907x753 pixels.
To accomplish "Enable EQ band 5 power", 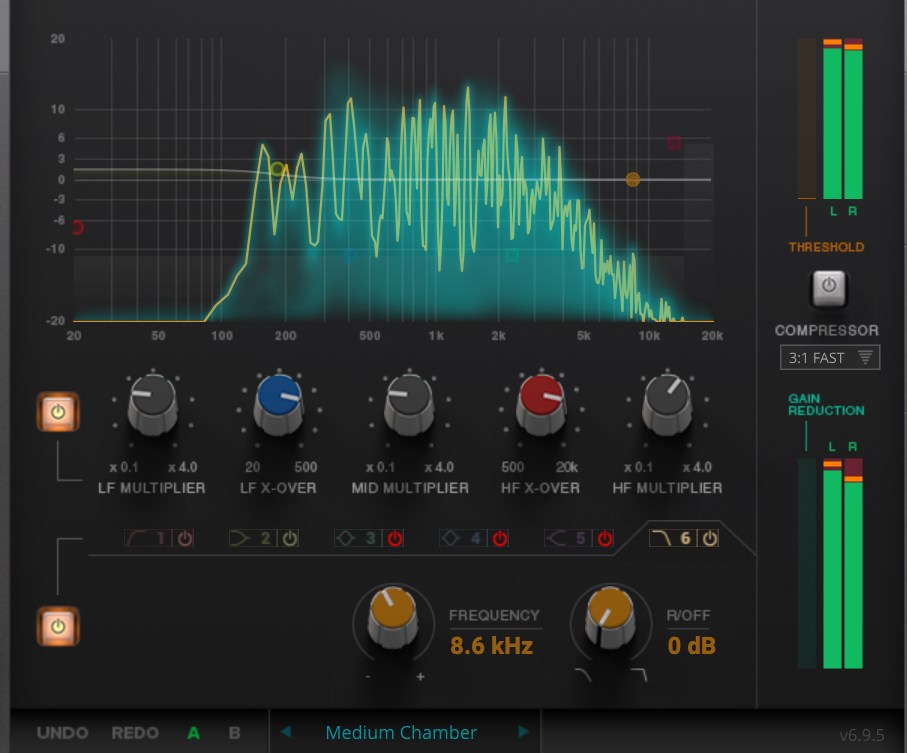I will click(604, 539).
